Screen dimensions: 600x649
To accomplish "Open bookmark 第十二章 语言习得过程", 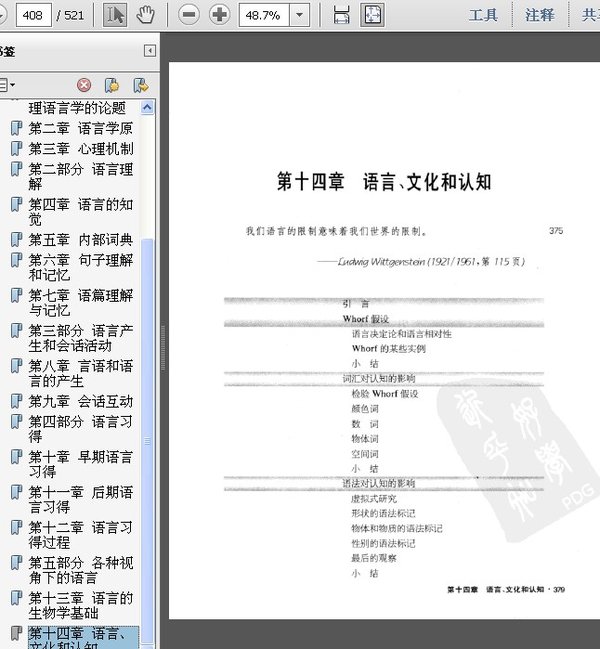I will point(81,534).
